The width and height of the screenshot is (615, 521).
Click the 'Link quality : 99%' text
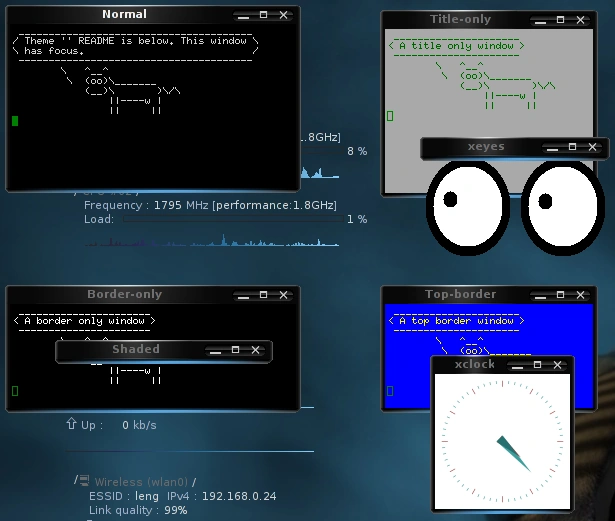[138, 510]
